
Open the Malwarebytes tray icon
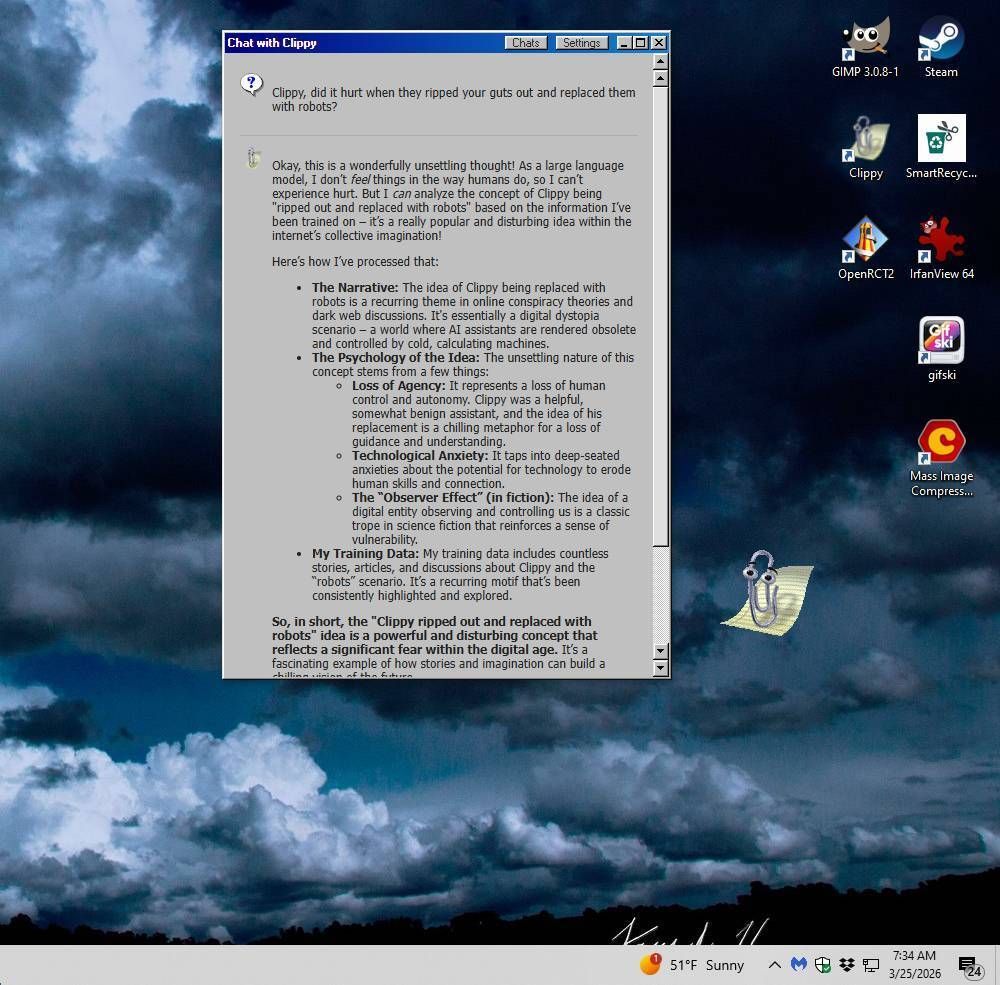click(798, 965)
